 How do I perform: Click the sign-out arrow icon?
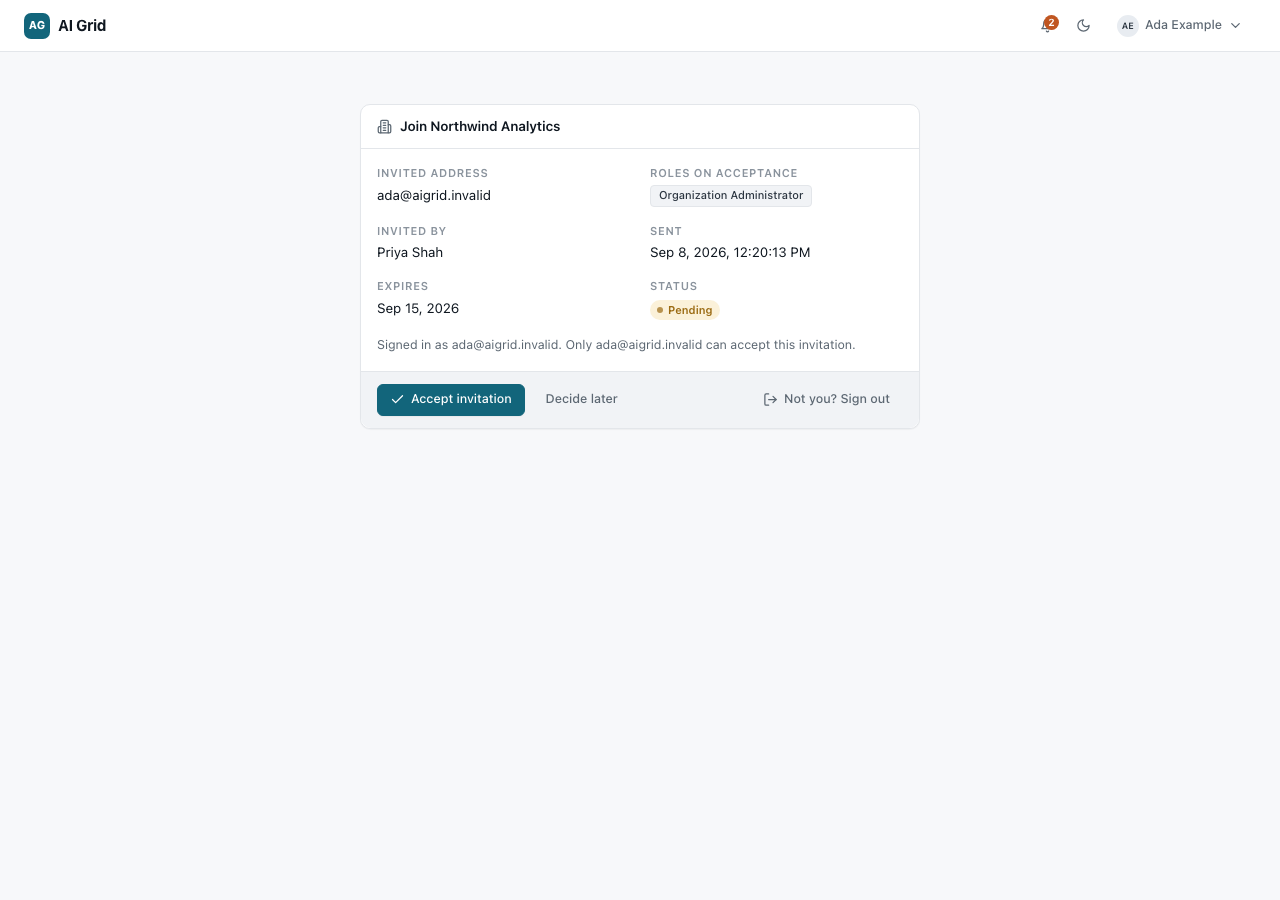[770, 400]
